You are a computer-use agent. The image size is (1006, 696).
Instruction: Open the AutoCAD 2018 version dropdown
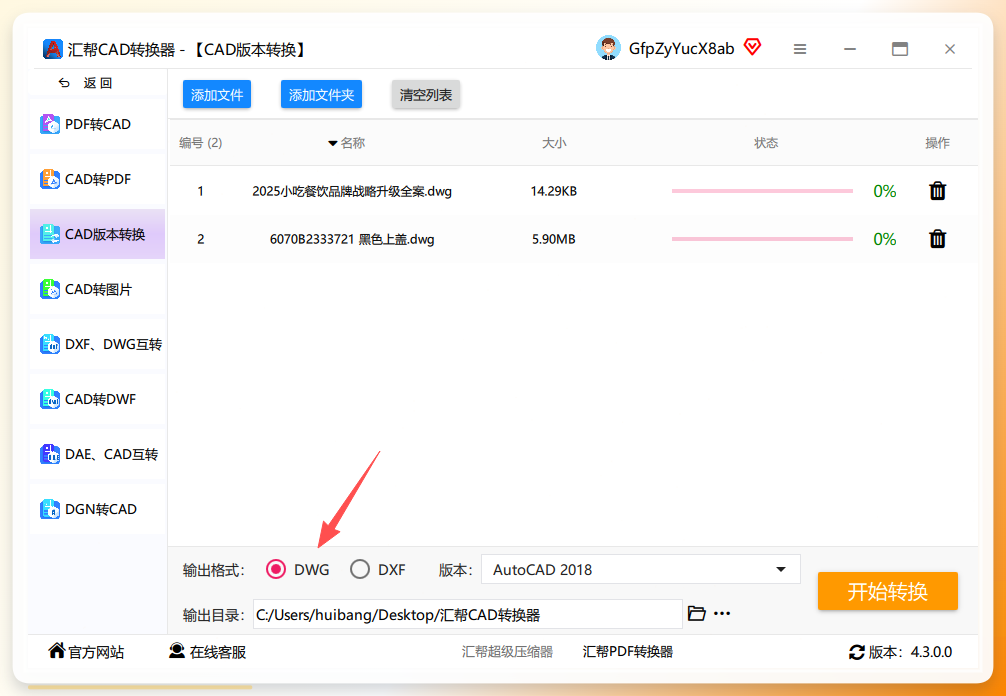[x=640, y=569]
